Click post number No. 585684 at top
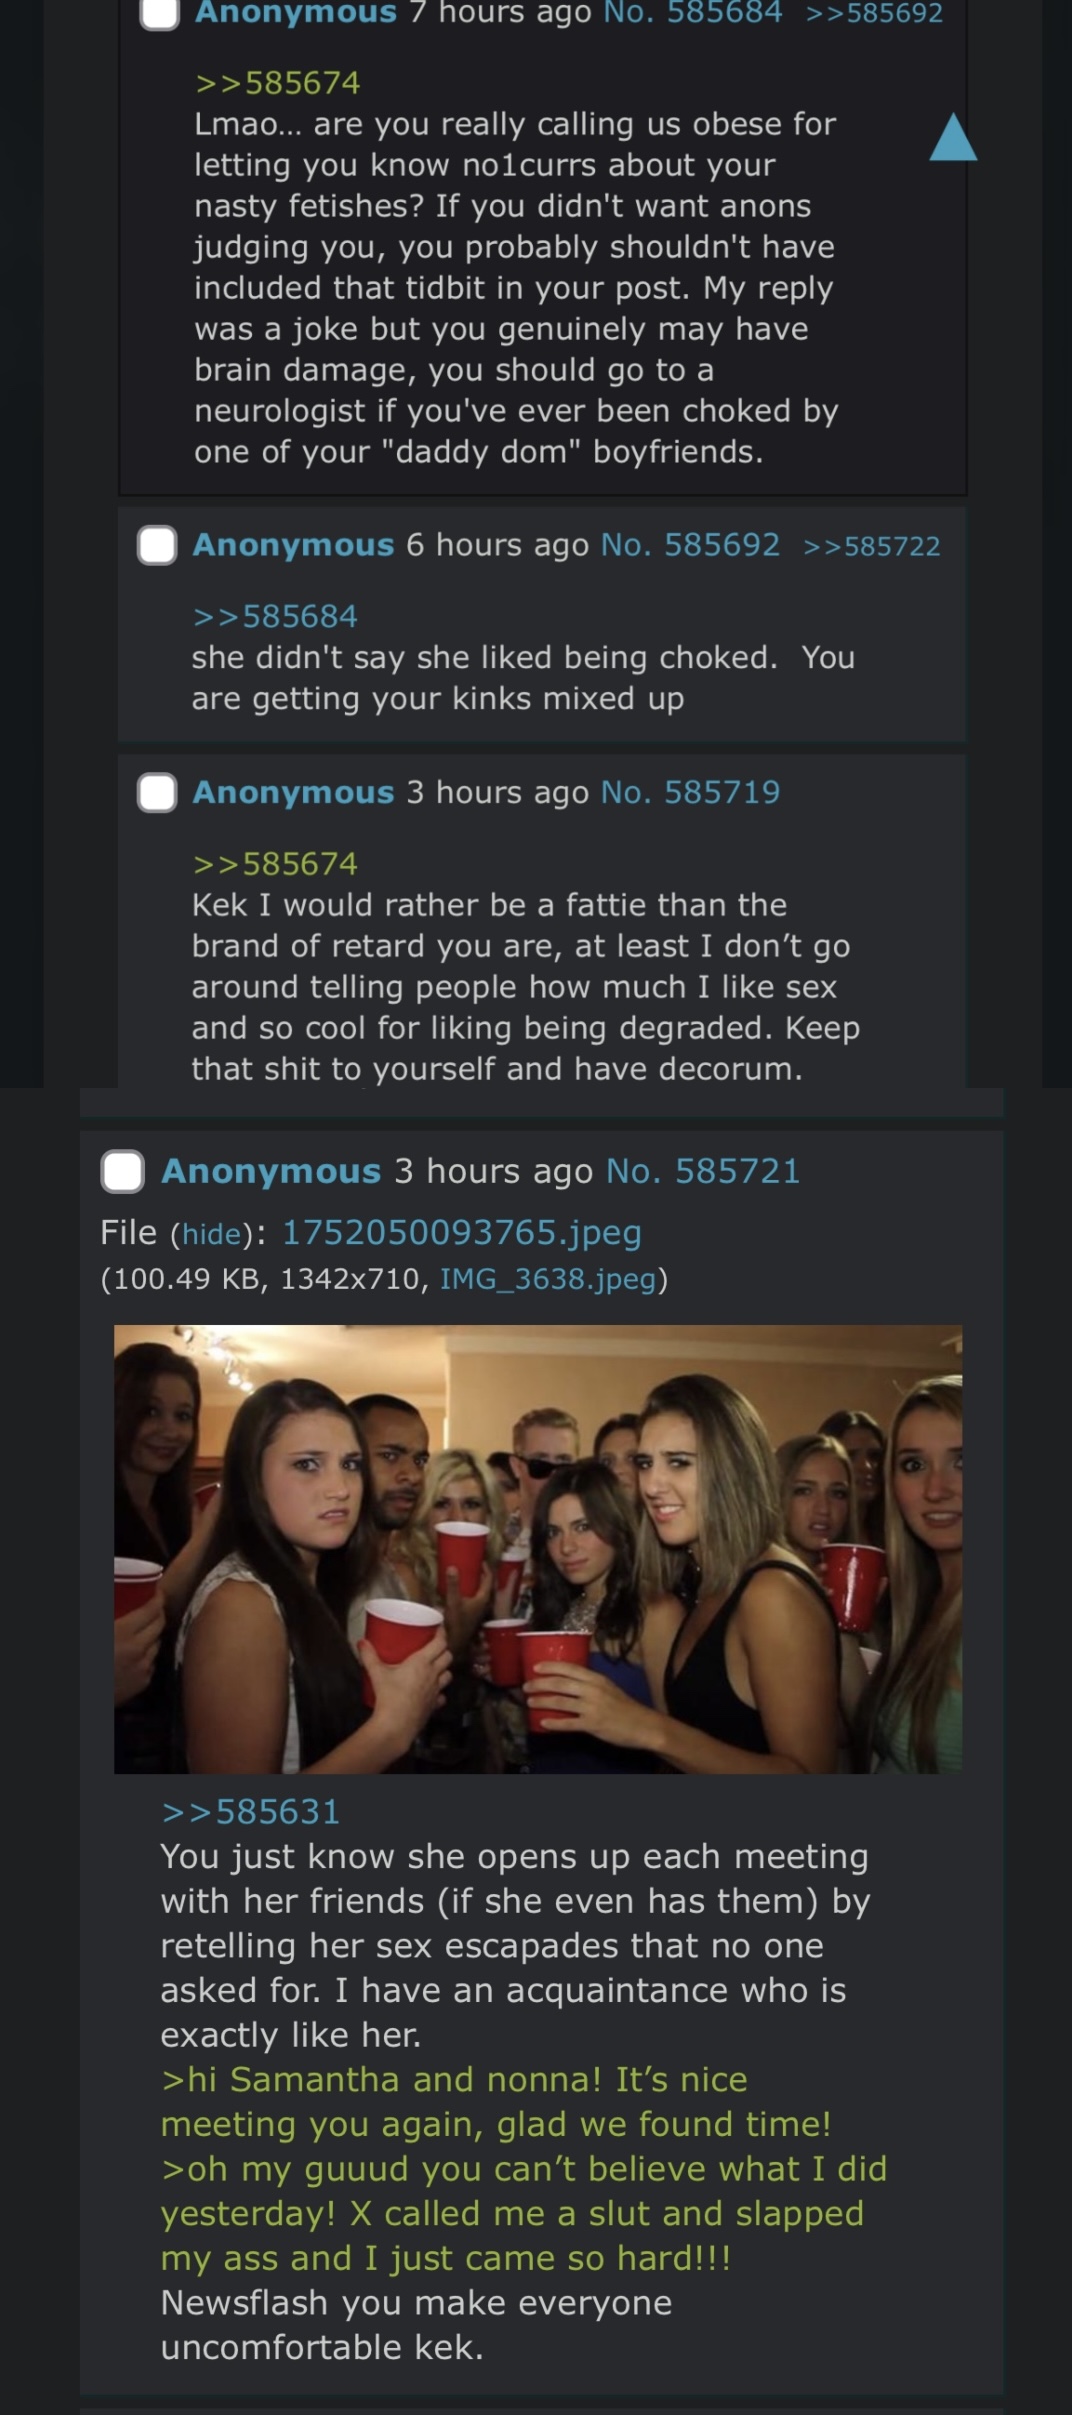This screenshot has width=1072, height=2415. [x=693, y=13]
